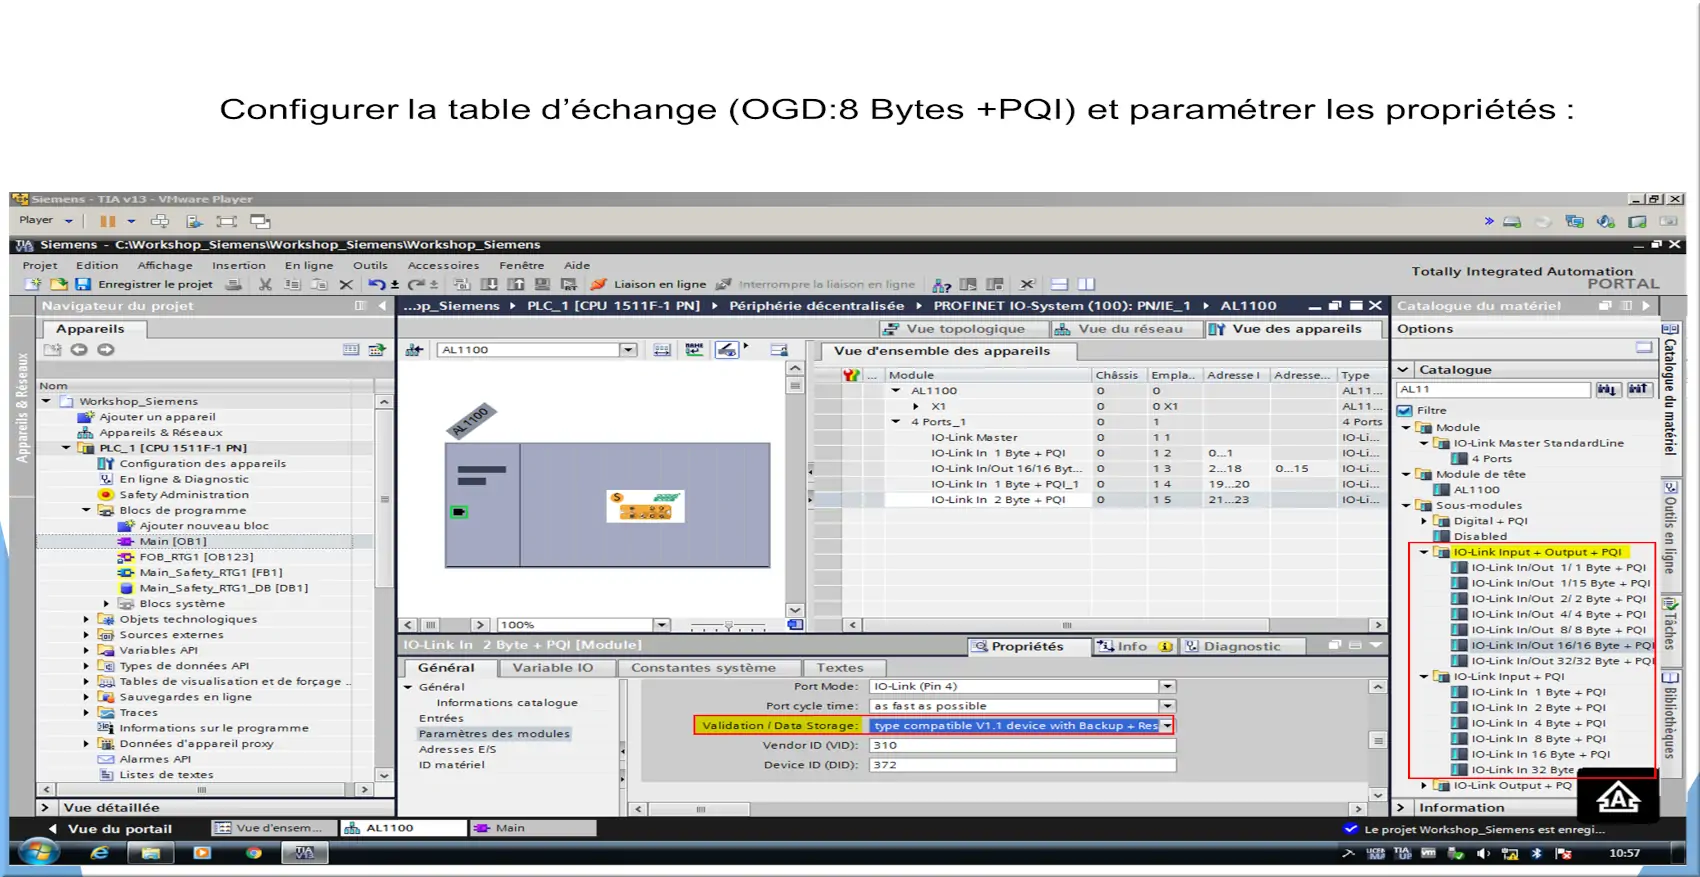Click the Delete X toolbar icon
1700x877 pixels.
(x=346, y=284)
